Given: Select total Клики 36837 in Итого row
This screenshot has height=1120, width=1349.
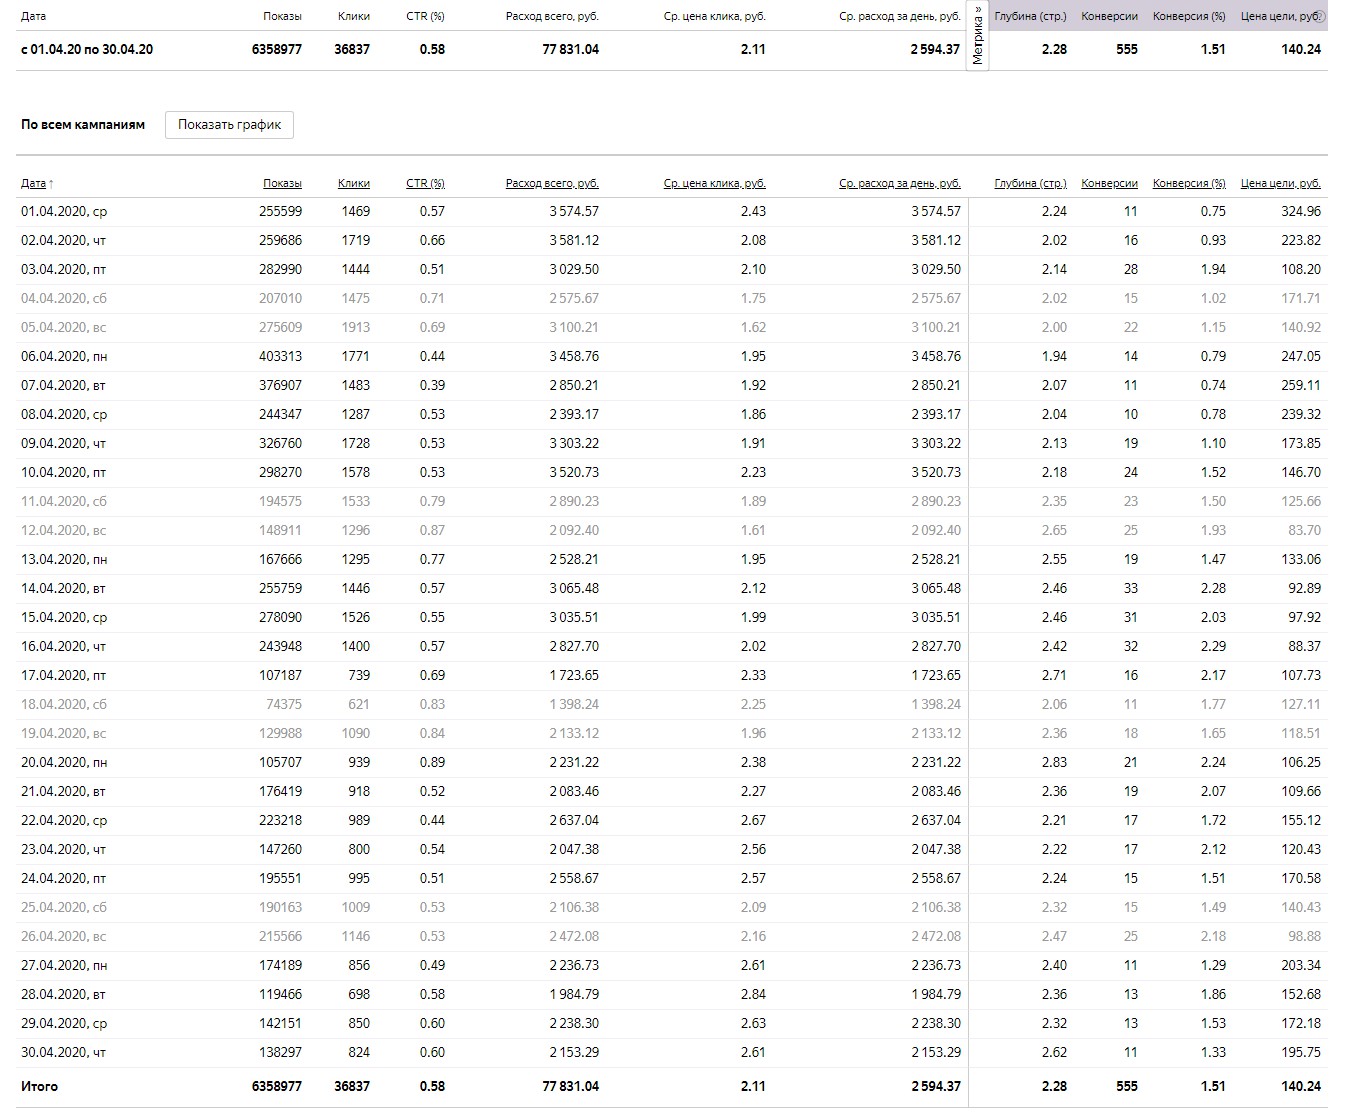Looking at the screenshot, I should coord(352,1086).
